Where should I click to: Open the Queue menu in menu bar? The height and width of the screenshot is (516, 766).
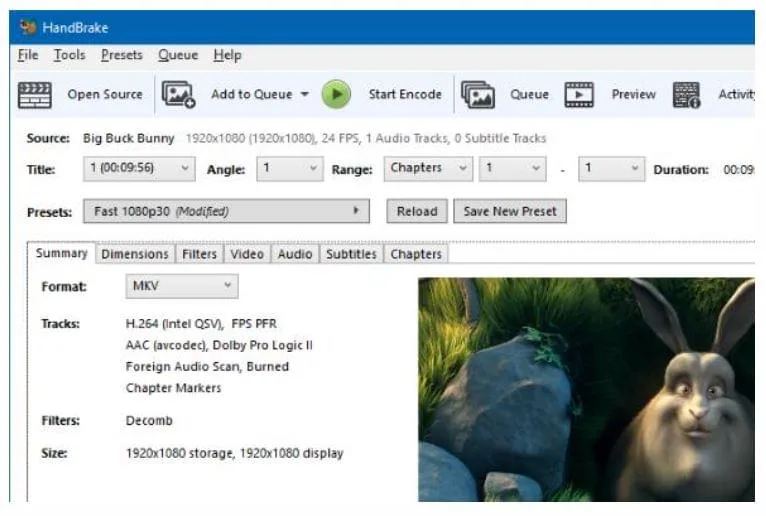178,55
